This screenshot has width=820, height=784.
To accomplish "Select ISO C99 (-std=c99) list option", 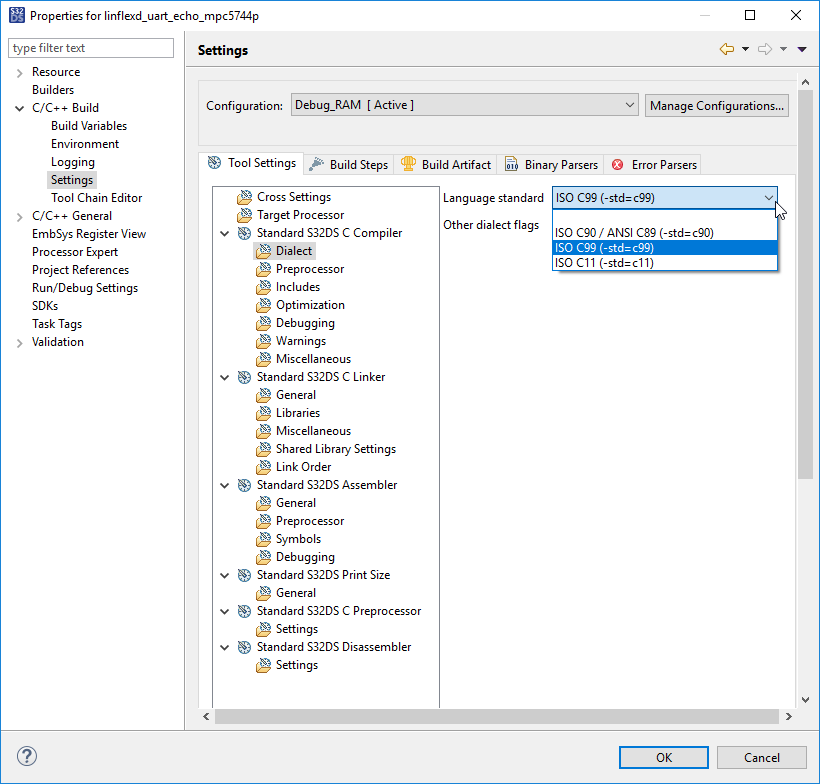I will (665, 247).
